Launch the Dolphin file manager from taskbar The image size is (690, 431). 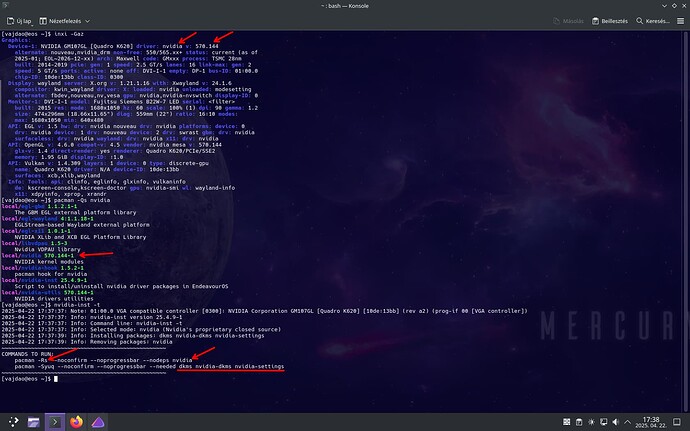pos(33,422)
